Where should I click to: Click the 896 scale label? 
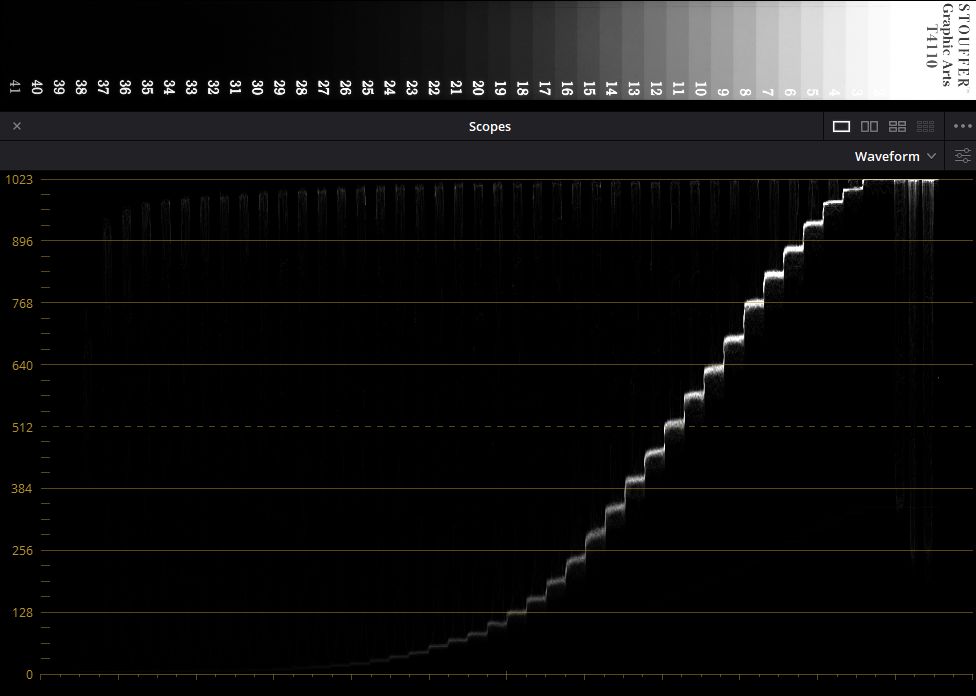22,241
